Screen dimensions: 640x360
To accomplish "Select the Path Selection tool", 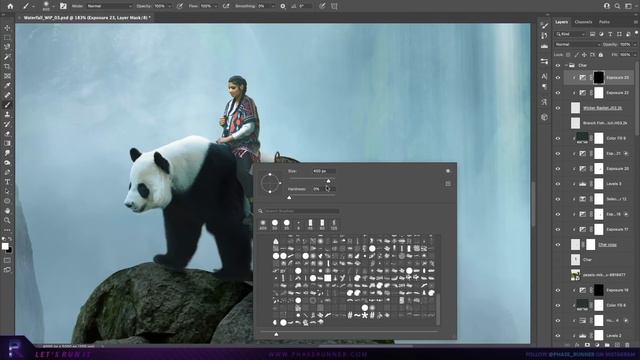I will point(7,191).
